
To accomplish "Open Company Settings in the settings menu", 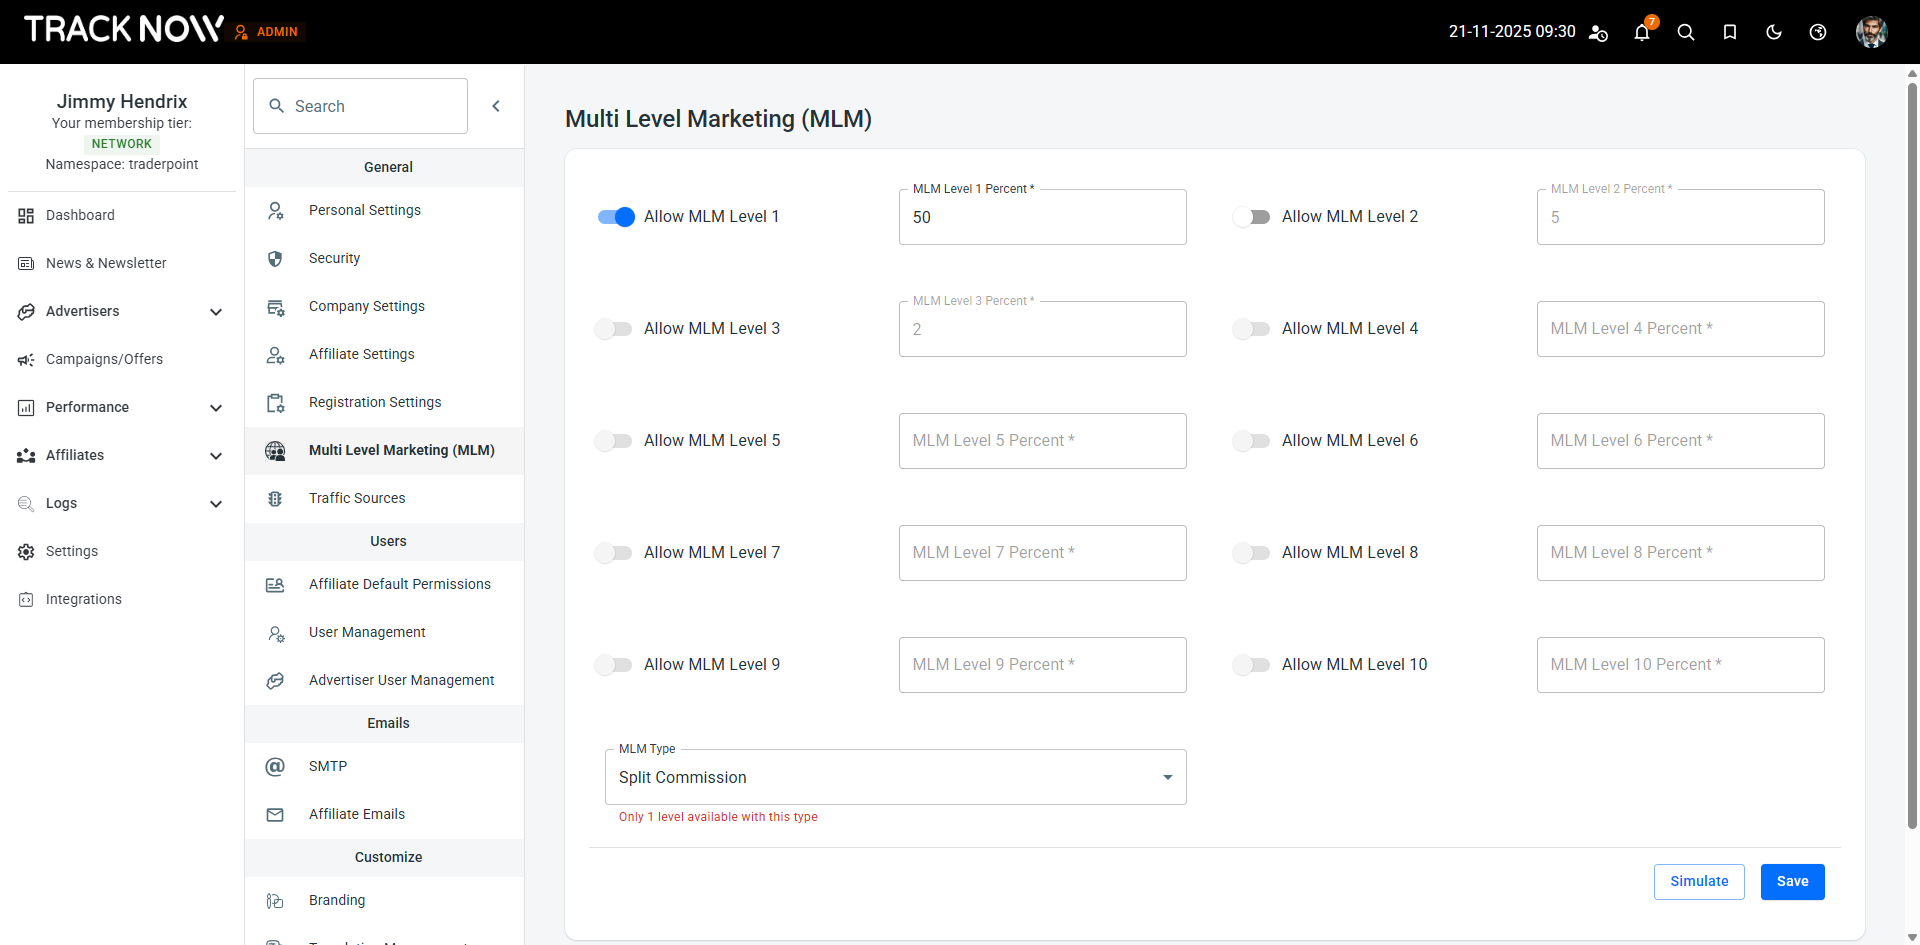I will click(366, 306).
